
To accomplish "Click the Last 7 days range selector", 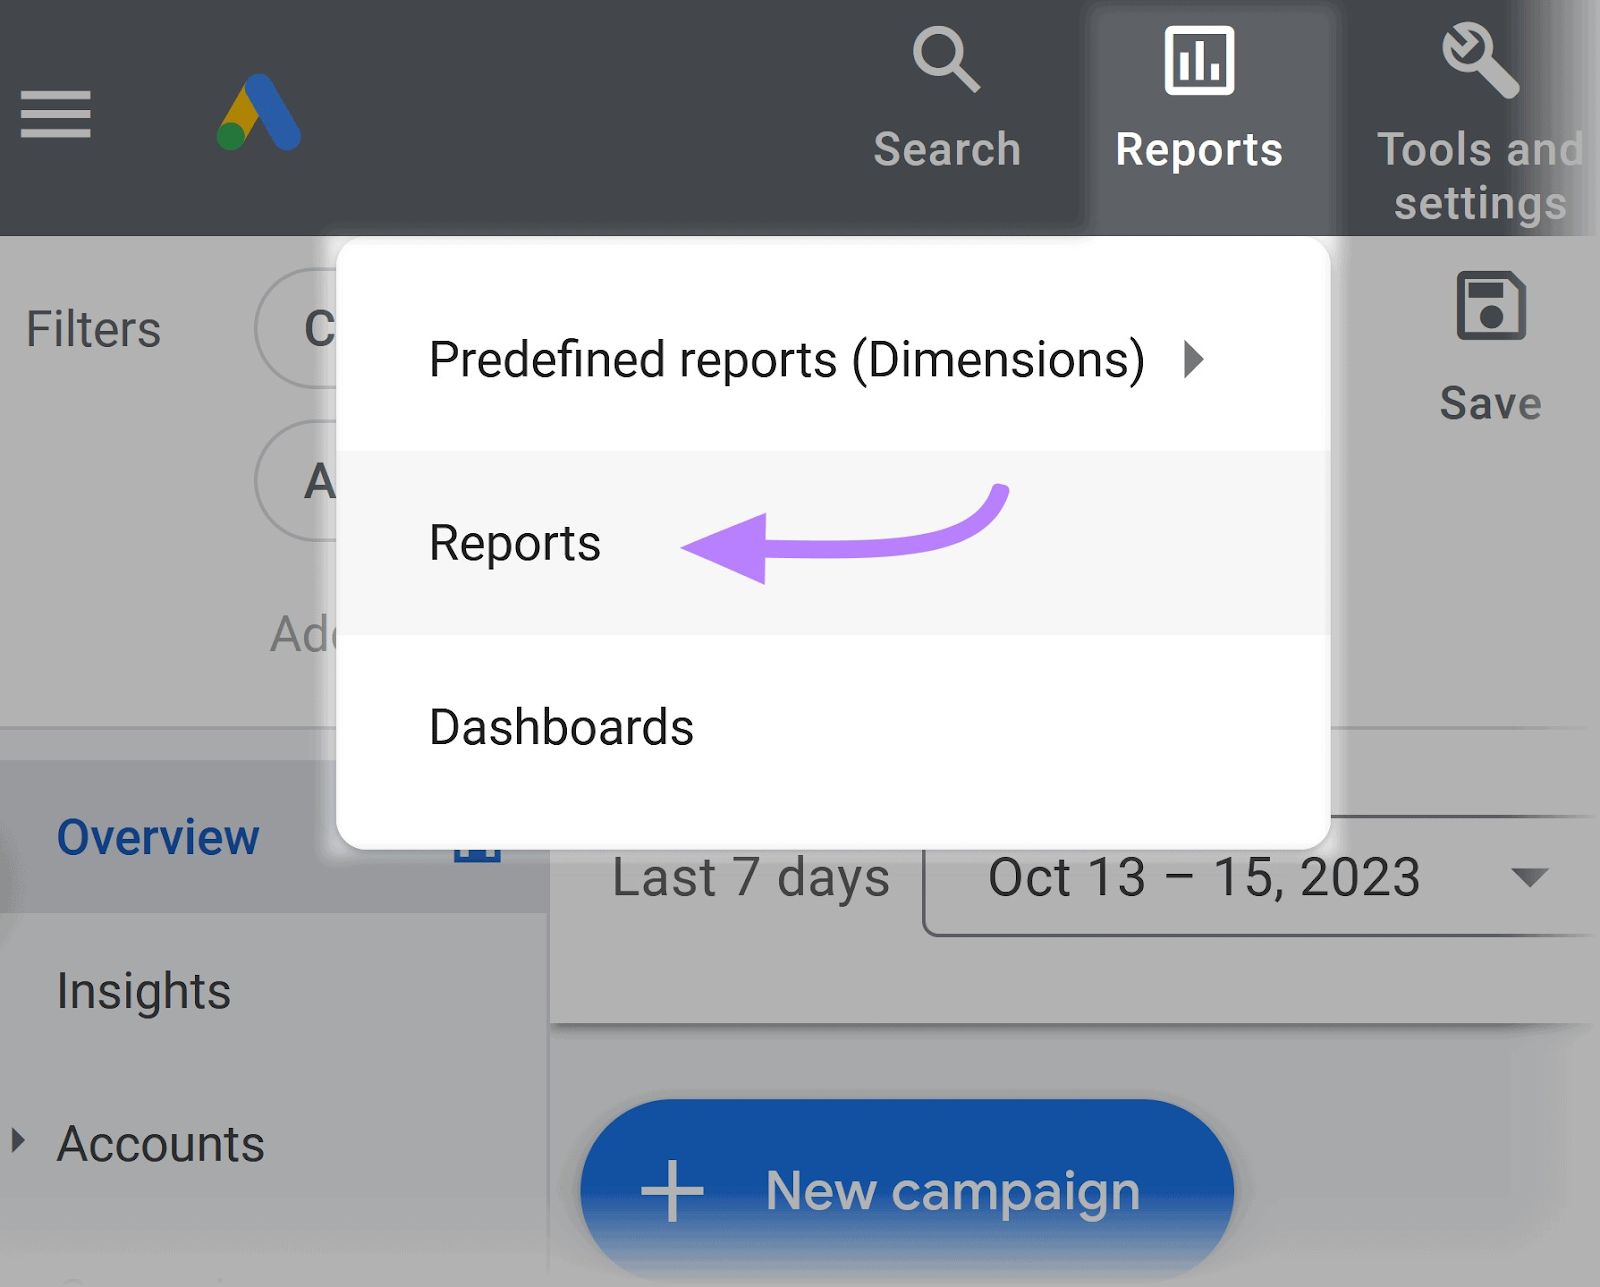I will click(749, 877).
